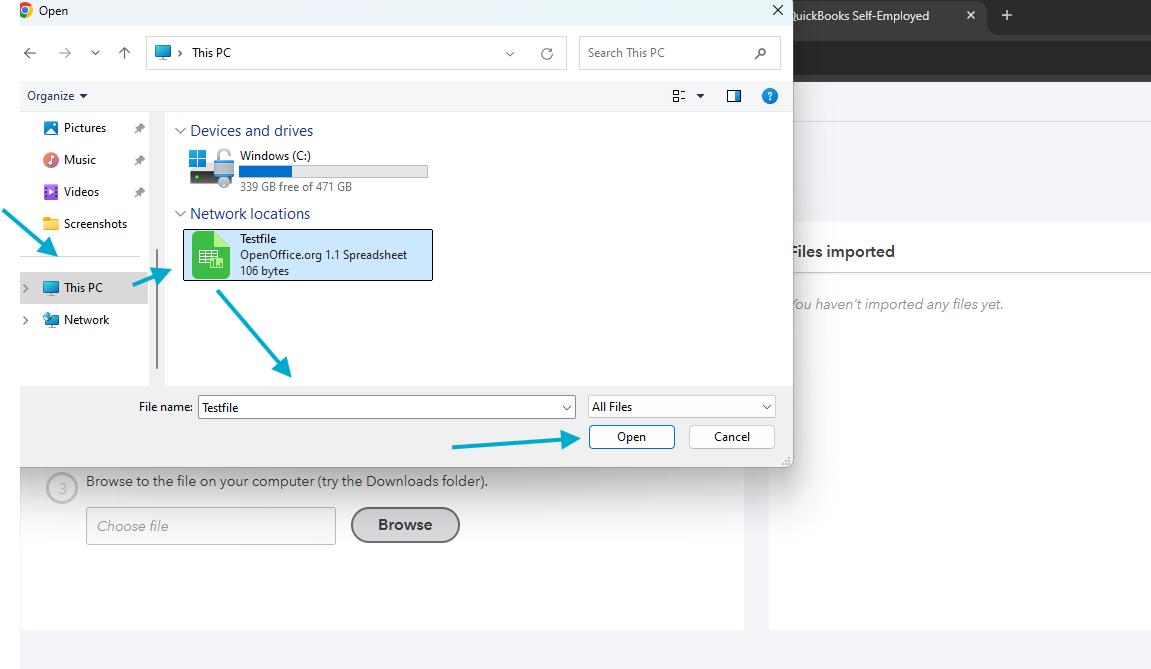Click the search magnifier icon

pos(760,53)
